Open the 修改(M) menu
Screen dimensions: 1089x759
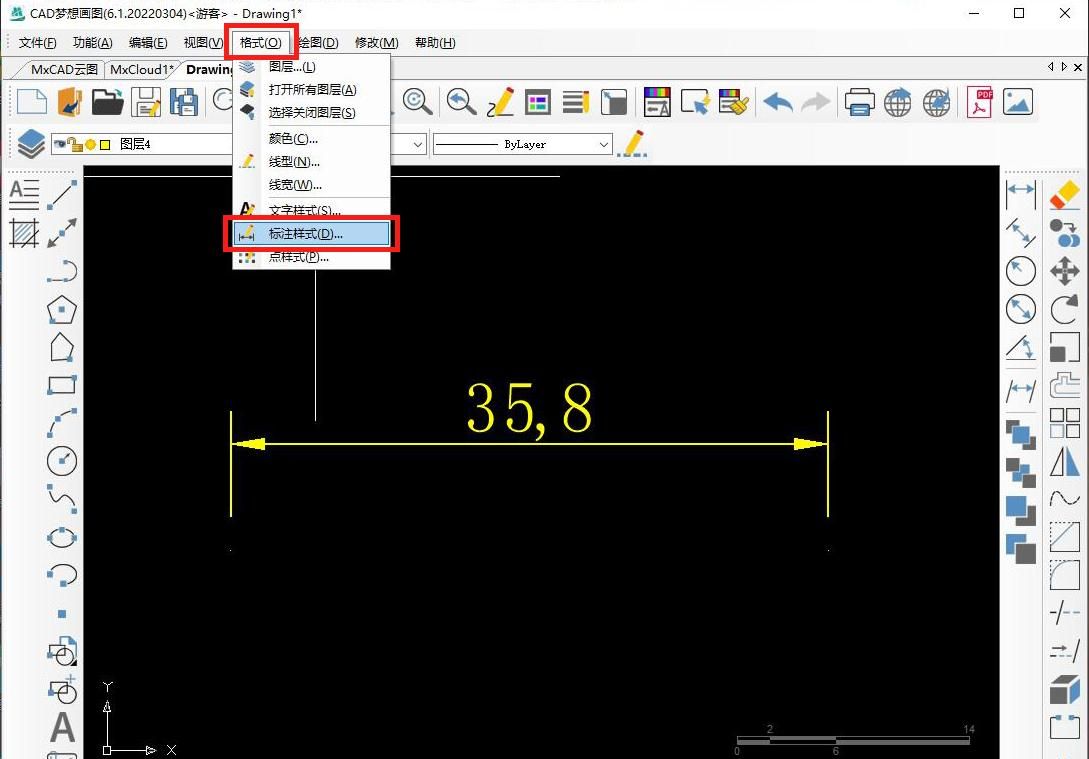pos(376,43)
